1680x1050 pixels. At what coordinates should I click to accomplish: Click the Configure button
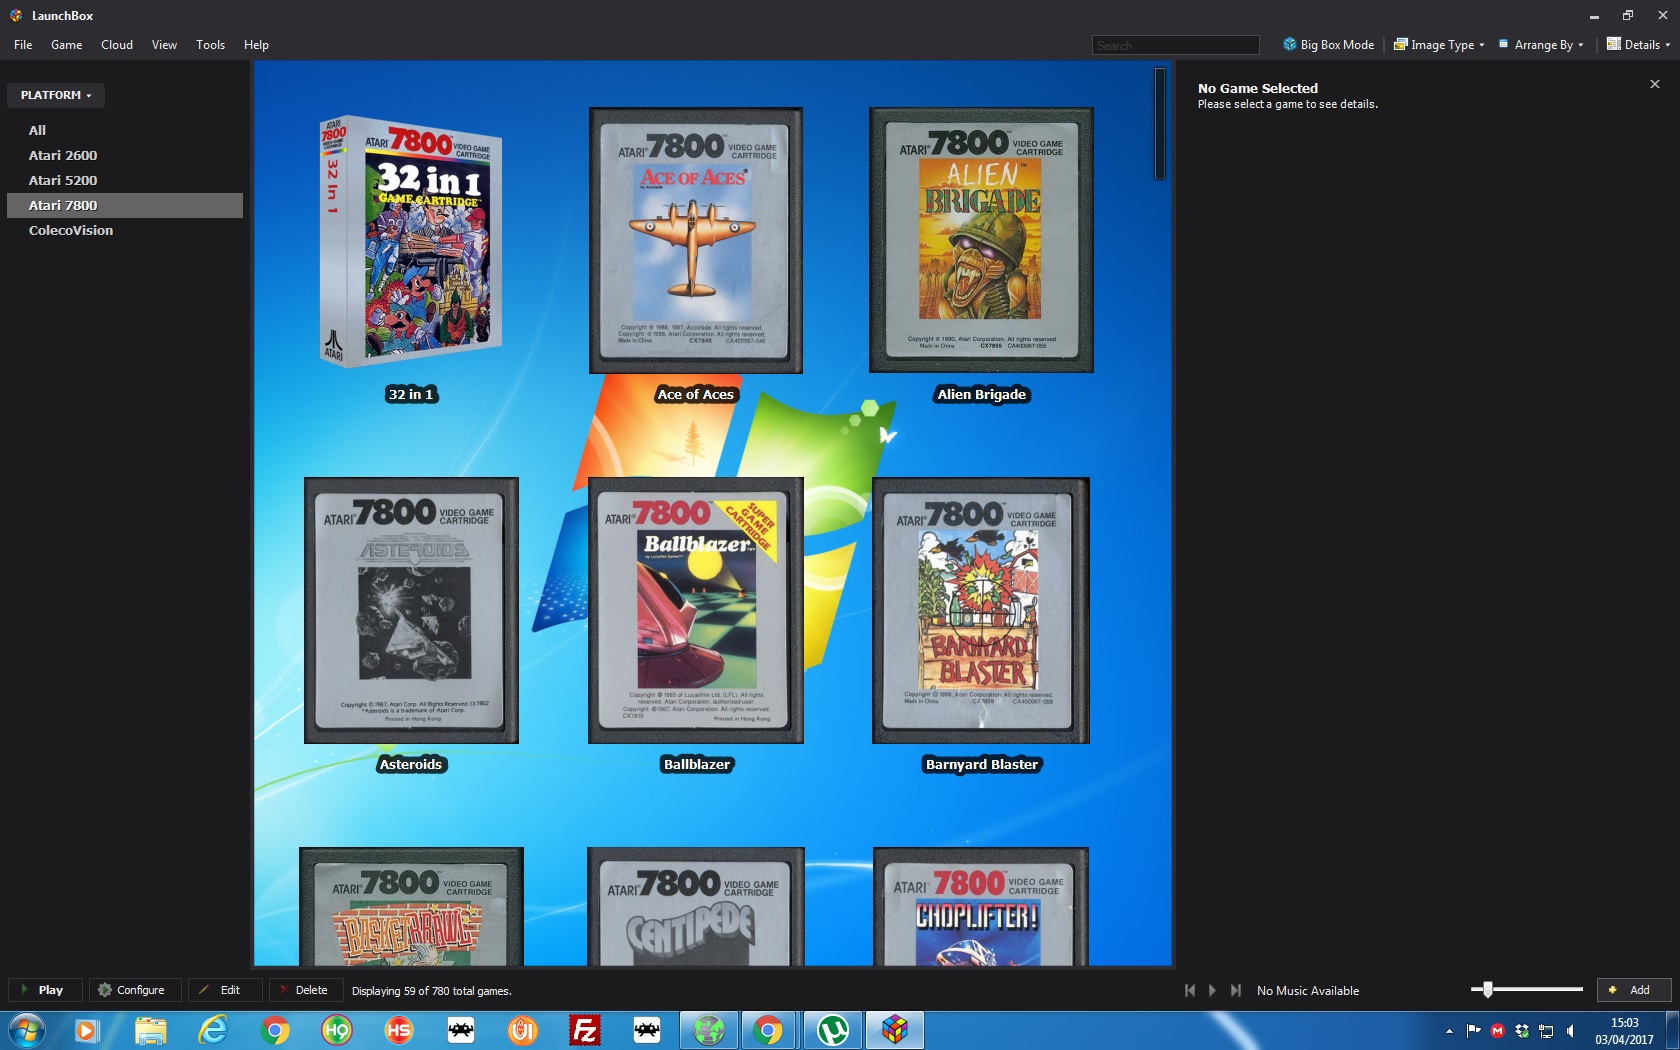click(x=135, y=990)
